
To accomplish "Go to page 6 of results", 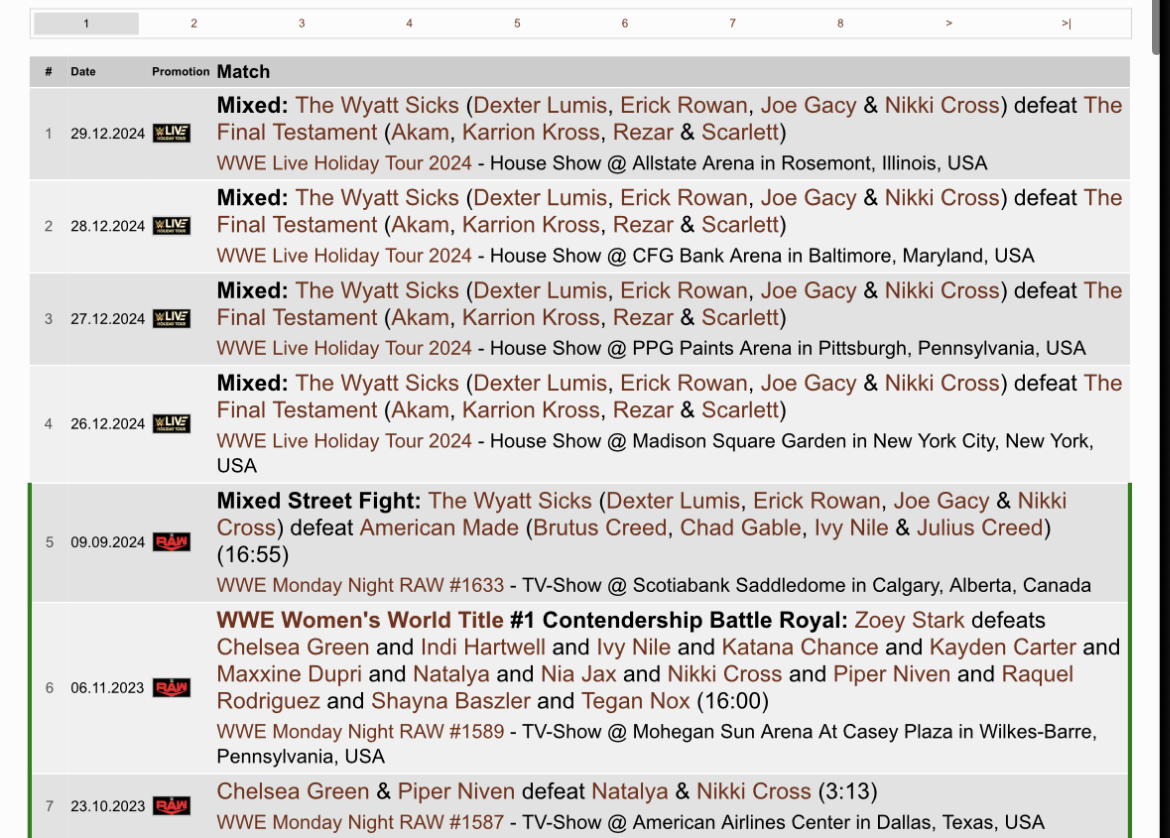I will click(625, 23).
